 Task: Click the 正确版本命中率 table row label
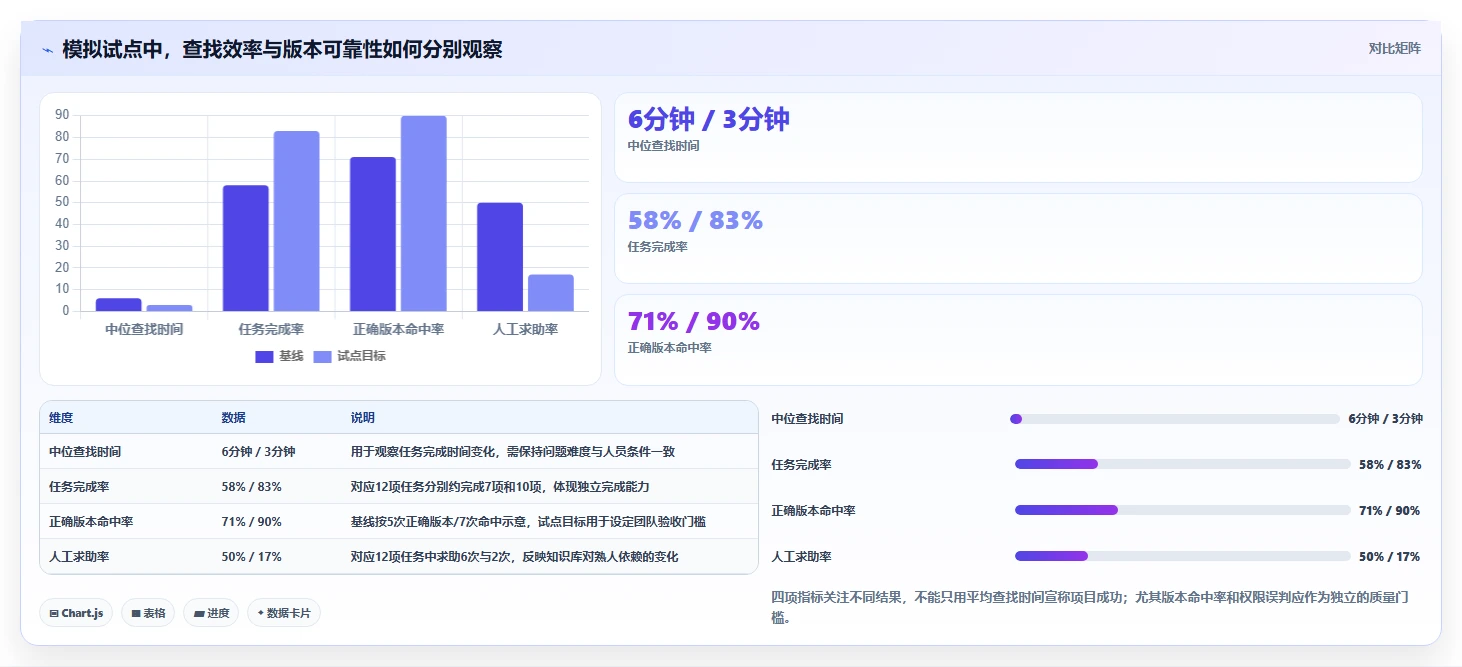point(91,522)
